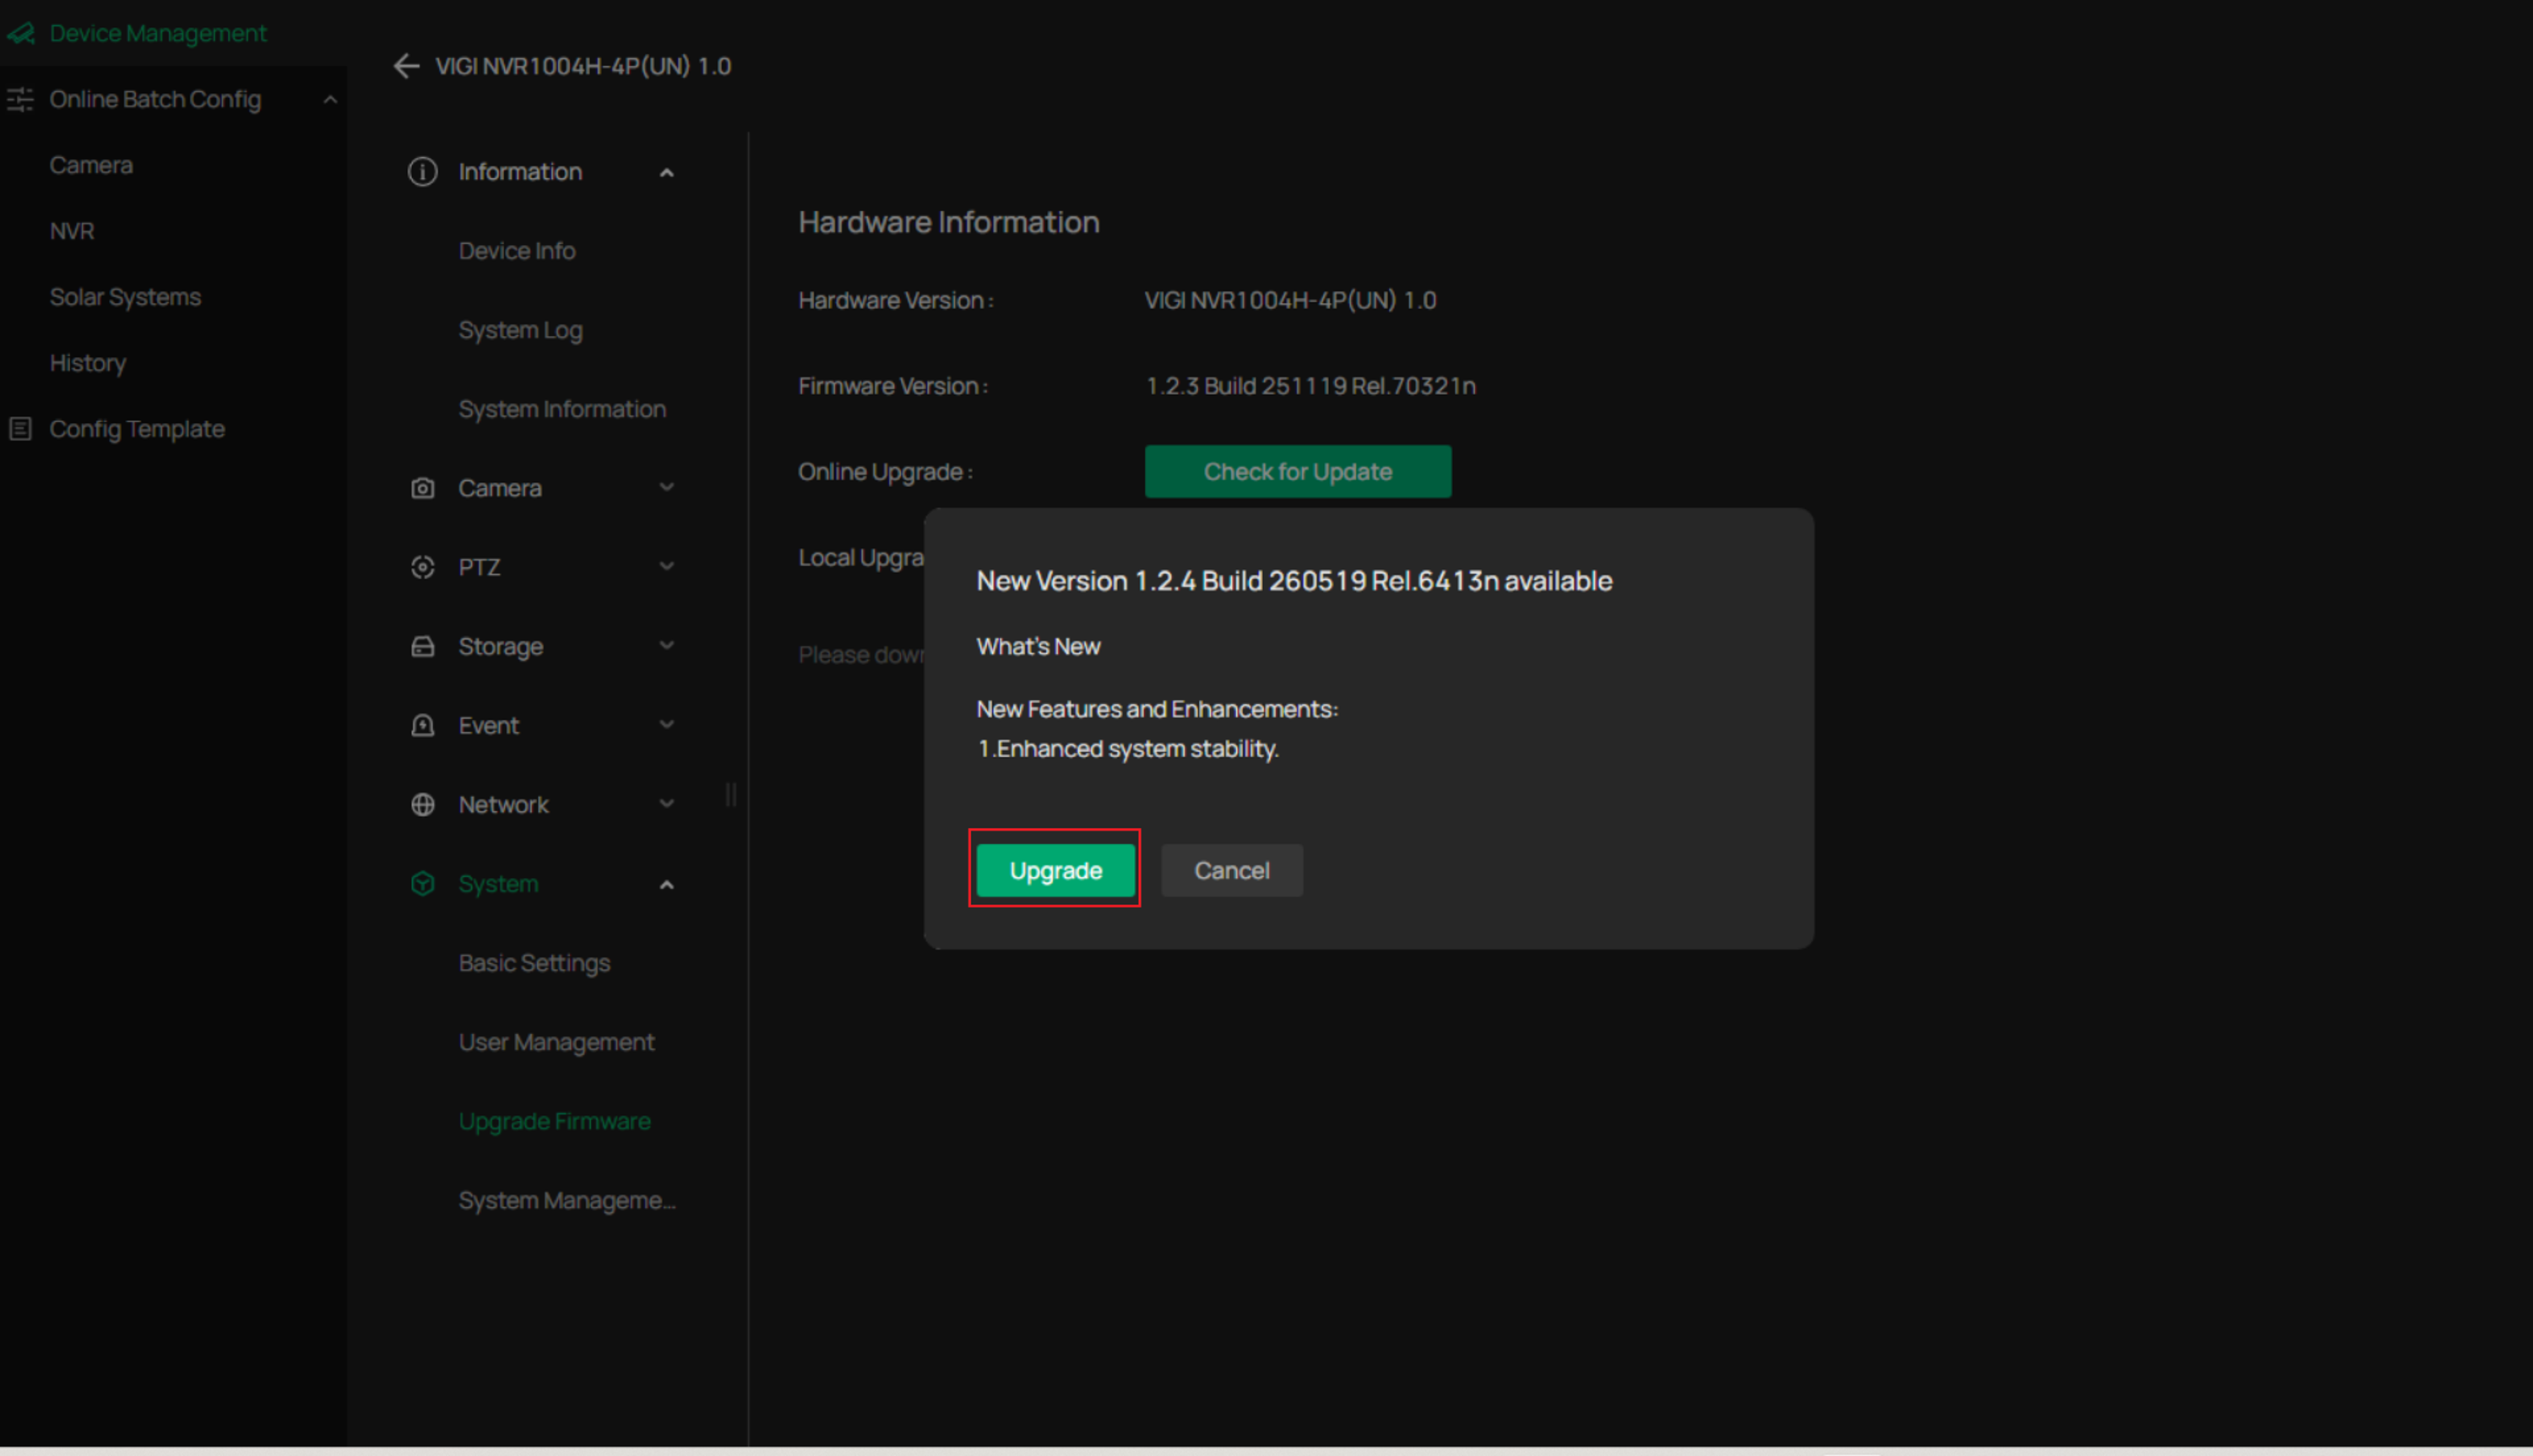
Task: Open Basic Settings under System
Action: click(x=534, y=963)
